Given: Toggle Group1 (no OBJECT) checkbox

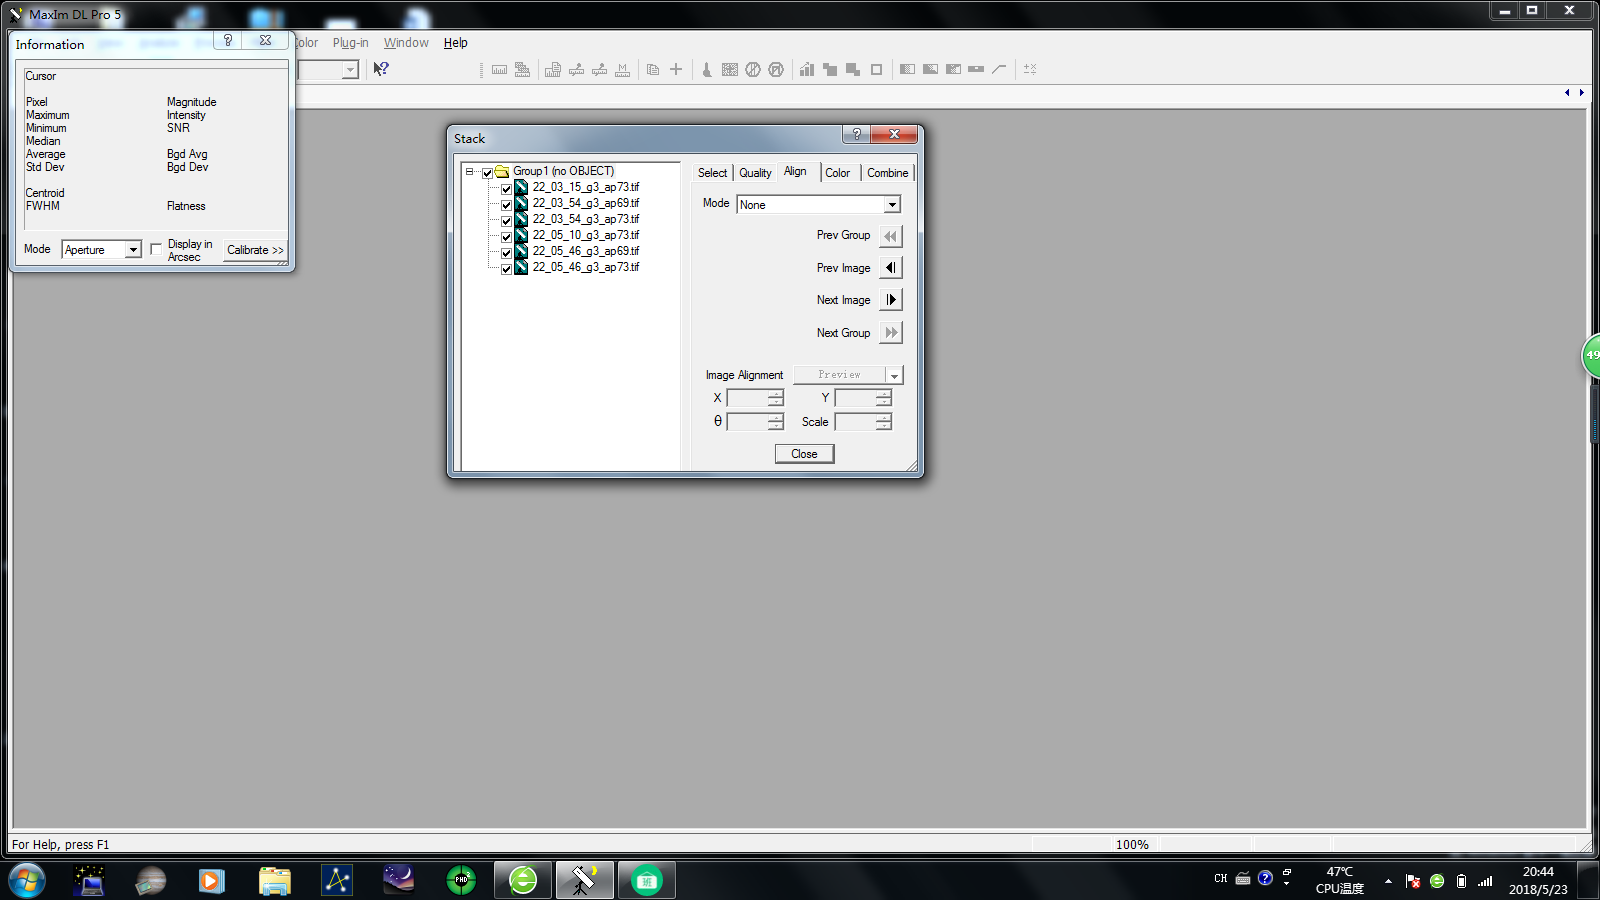Looking at the screenshot, I should (x=488, y=173).
